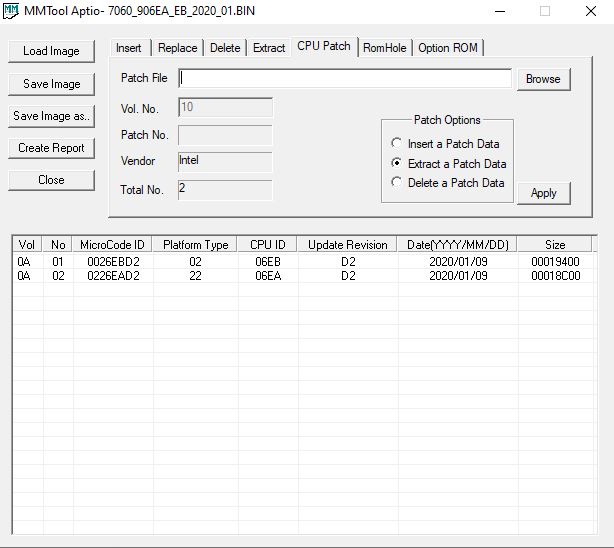
Task: Switch to the RomHole tab
Action: (x=385, y=48)
